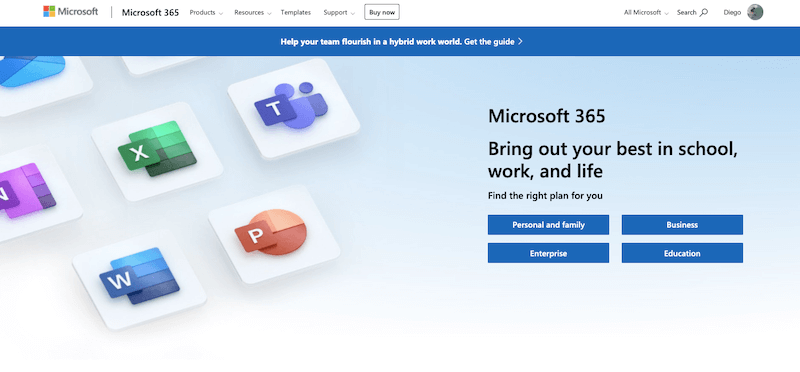Click the Microsoft 365 hero heading
The image size is (800, 372).
point(546,116)
